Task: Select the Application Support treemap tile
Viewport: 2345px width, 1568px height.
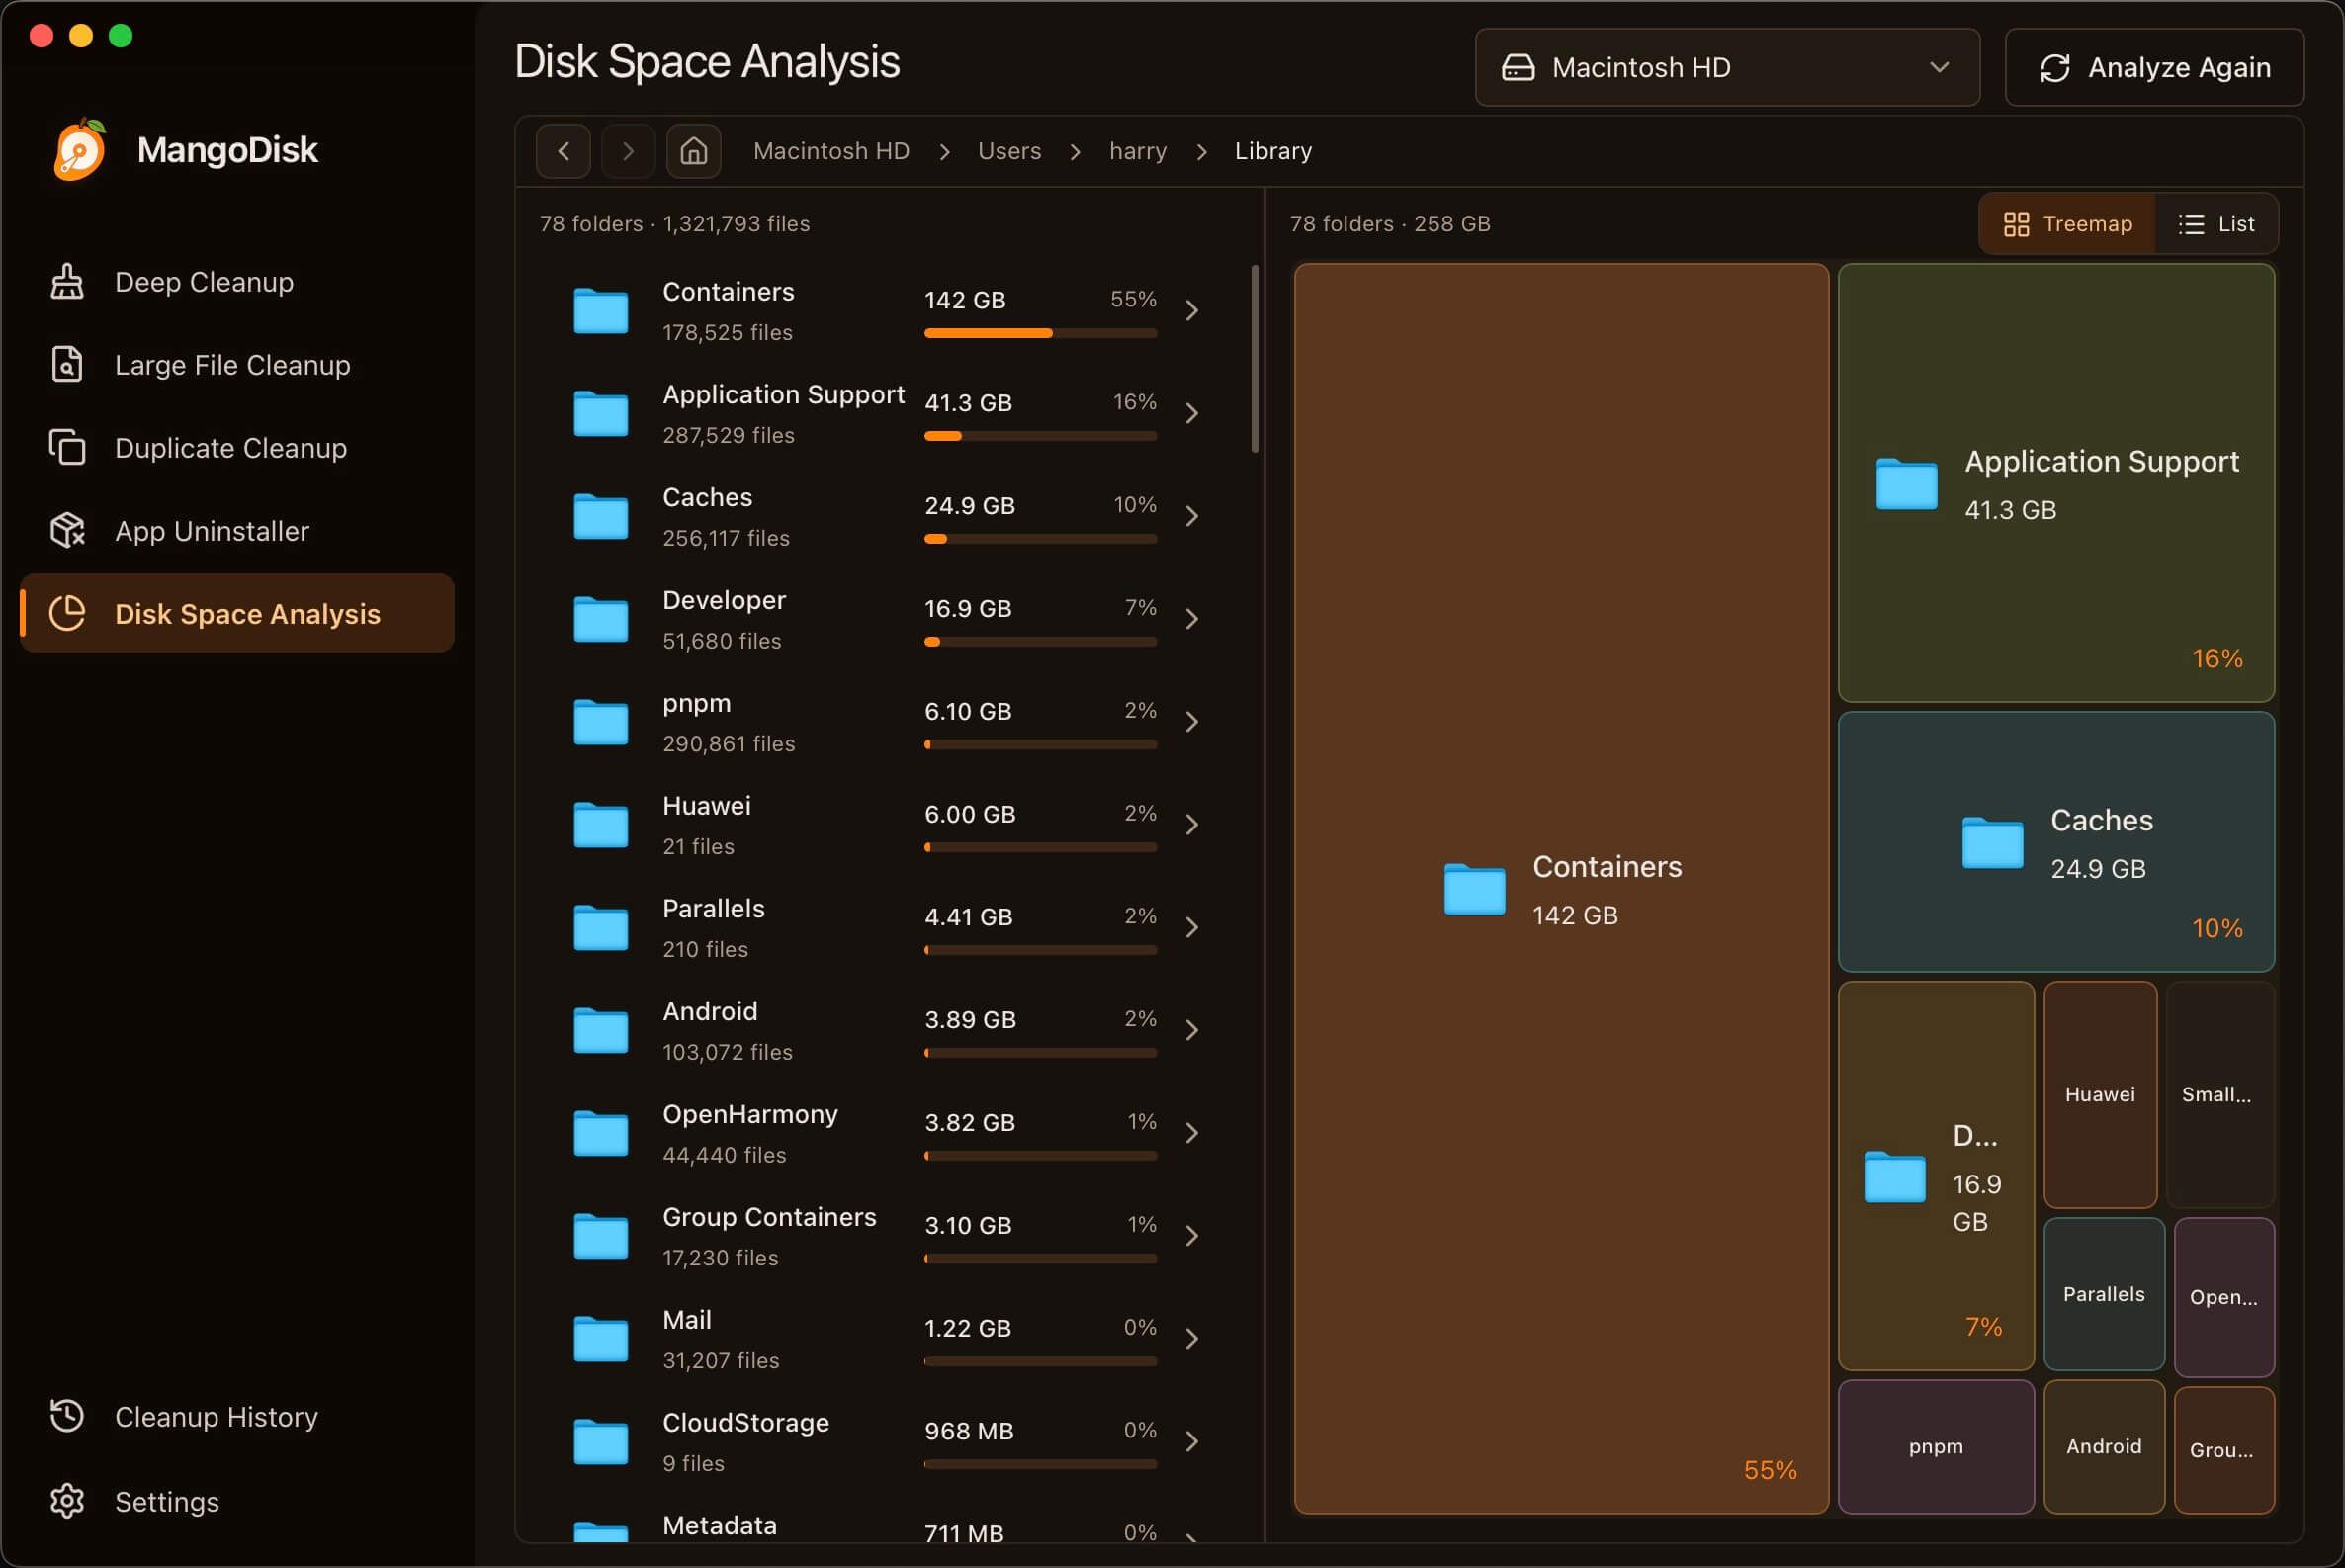Action: (x=2056, y=483)
